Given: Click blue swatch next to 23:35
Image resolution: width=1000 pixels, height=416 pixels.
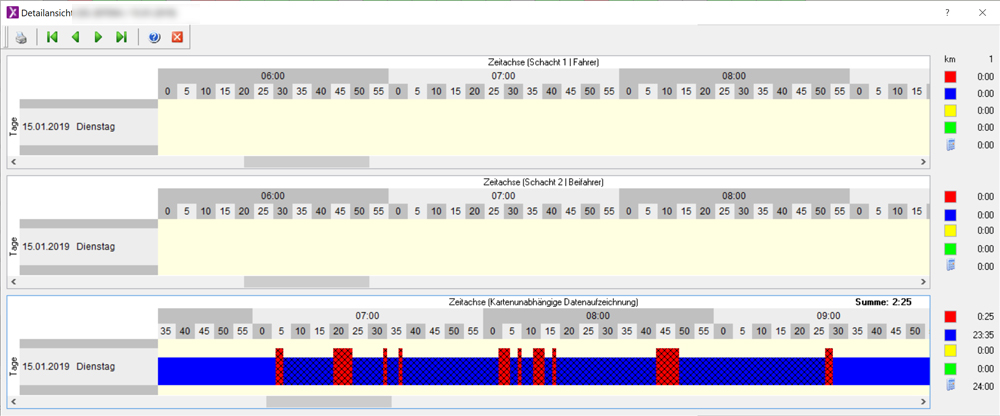Looking at the screenshot, I should point(951,334).
